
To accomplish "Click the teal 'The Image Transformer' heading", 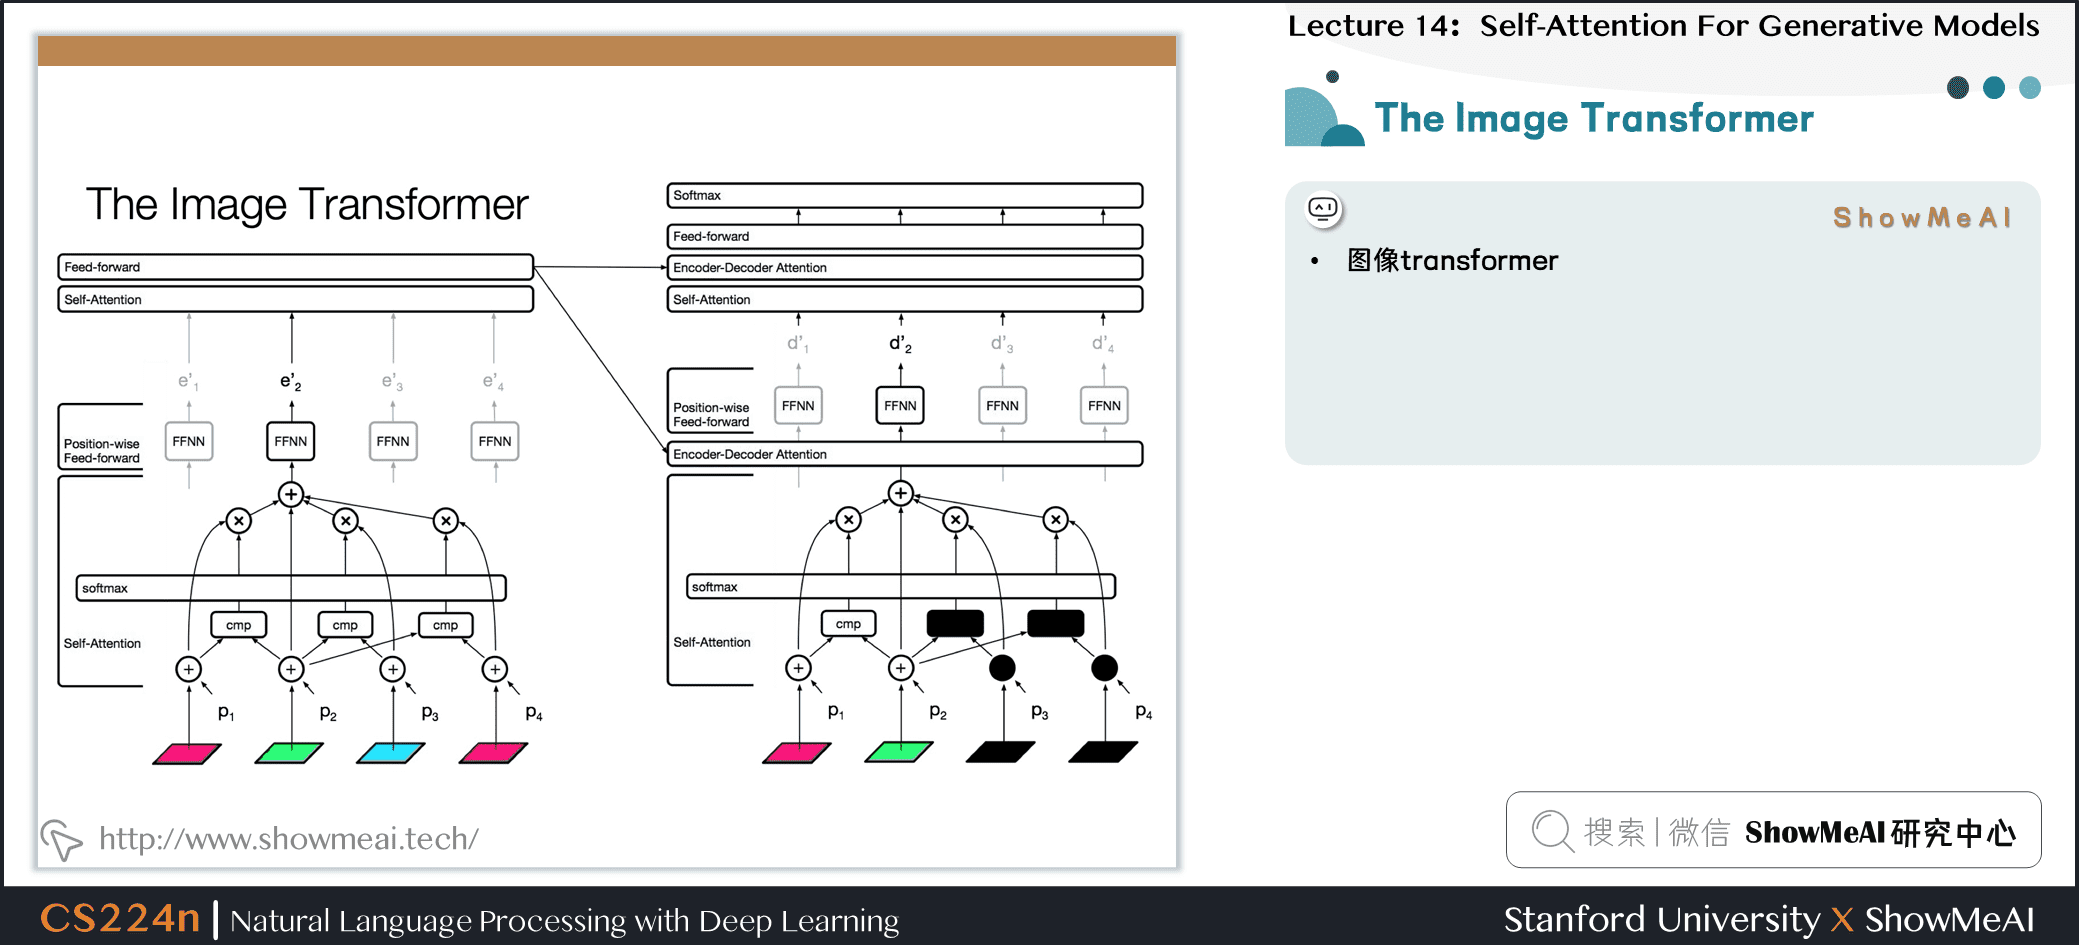I will click(x=1594, y=118).
